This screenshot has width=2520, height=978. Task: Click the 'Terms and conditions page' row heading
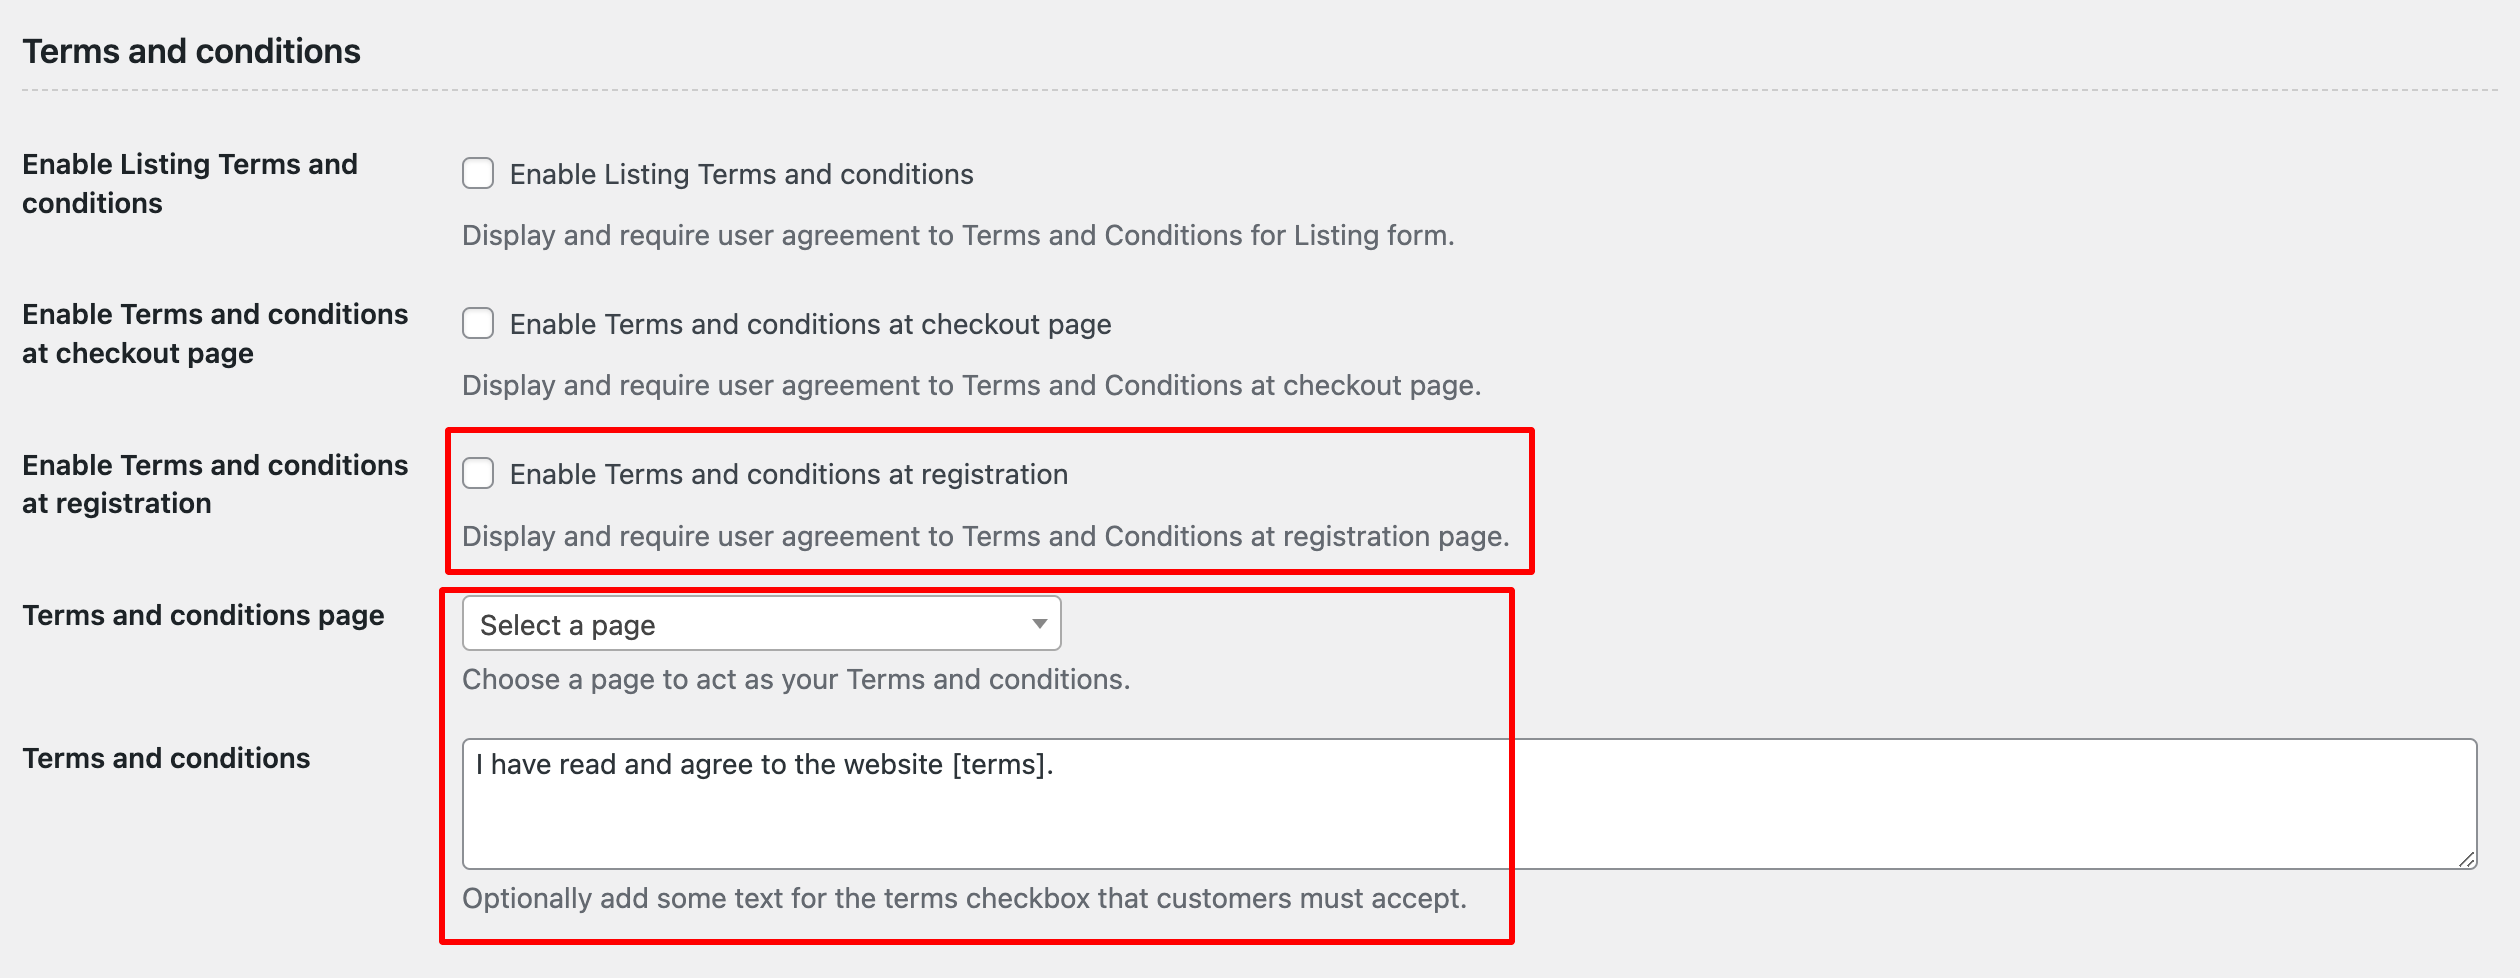(203, 615)
